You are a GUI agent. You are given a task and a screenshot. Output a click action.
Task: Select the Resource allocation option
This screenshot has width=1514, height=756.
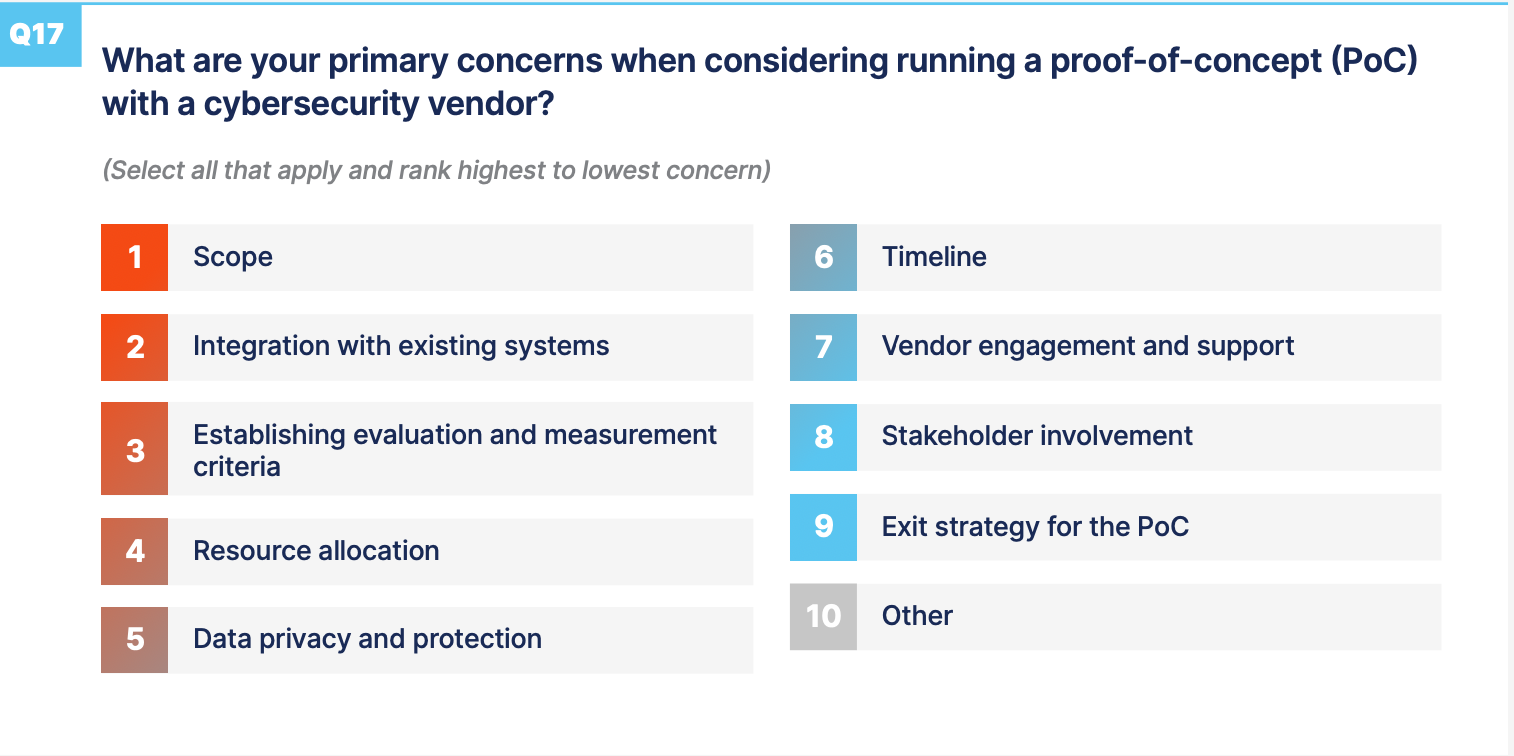pos(460,551)
